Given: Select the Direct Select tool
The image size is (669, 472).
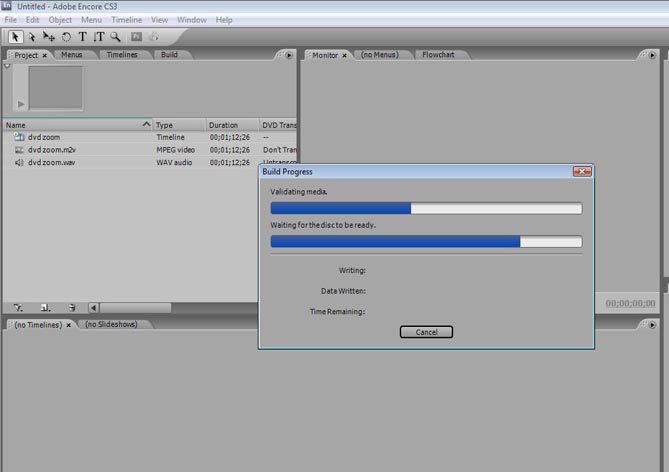Looking at the screenshot, I should (32, 37).
